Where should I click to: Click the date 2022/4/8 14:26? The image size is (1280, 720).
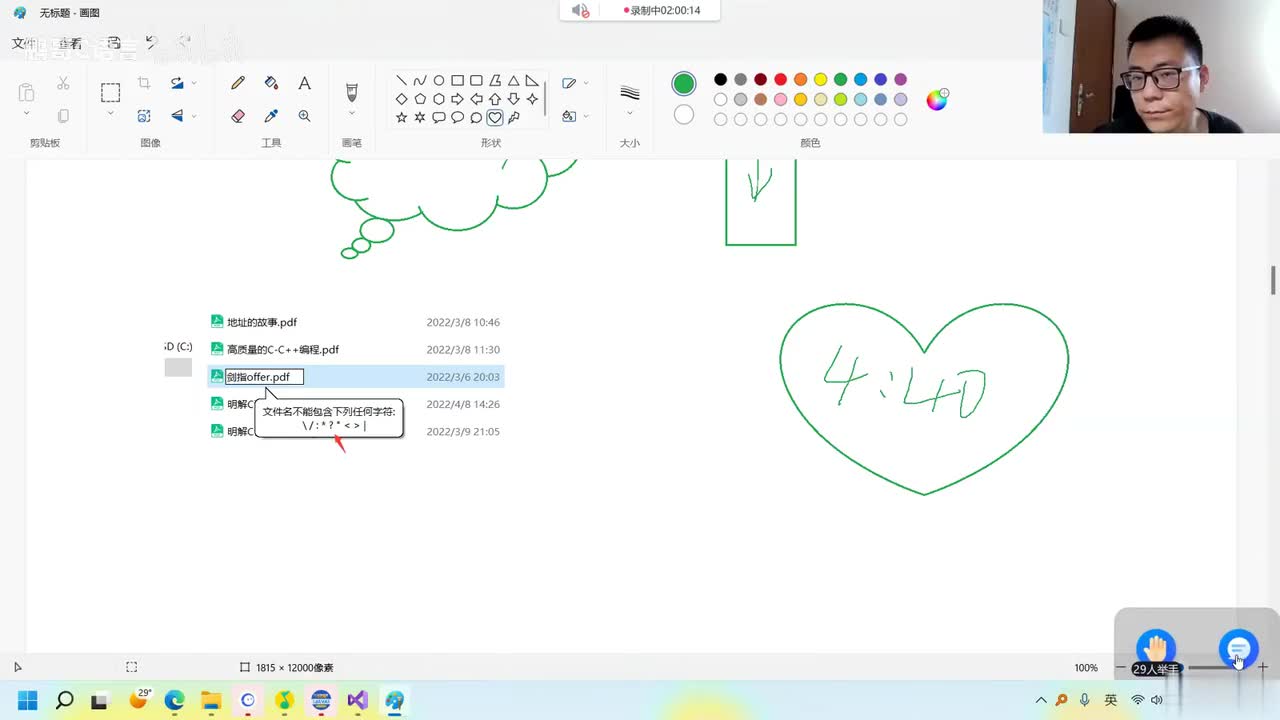[463, 404]
